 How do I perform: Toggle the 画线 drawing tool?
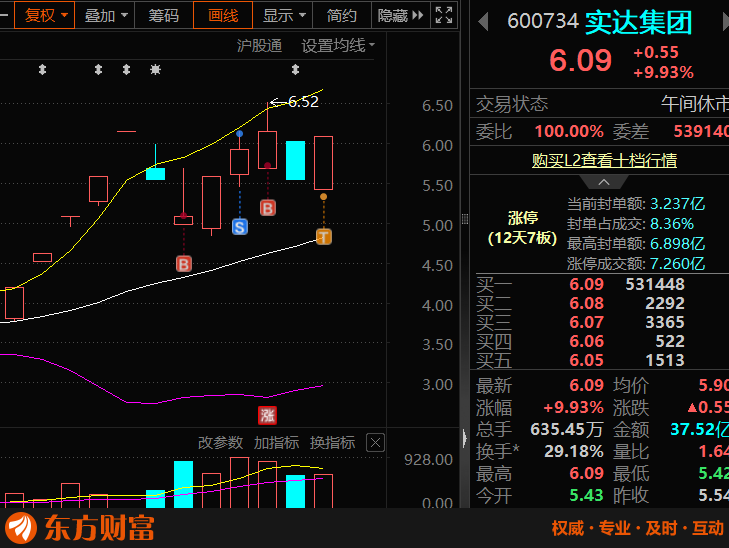coord(223,15)
